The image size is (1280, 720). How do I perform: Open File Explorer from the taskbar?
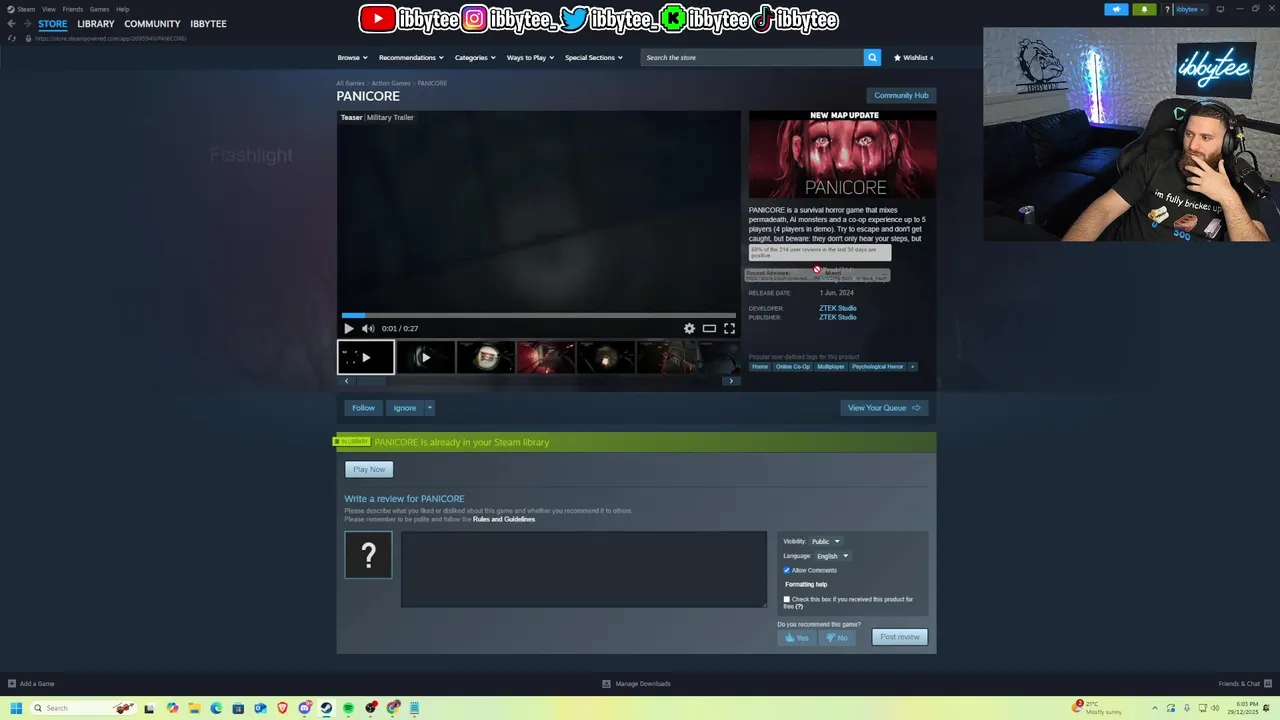click(194, 708)
